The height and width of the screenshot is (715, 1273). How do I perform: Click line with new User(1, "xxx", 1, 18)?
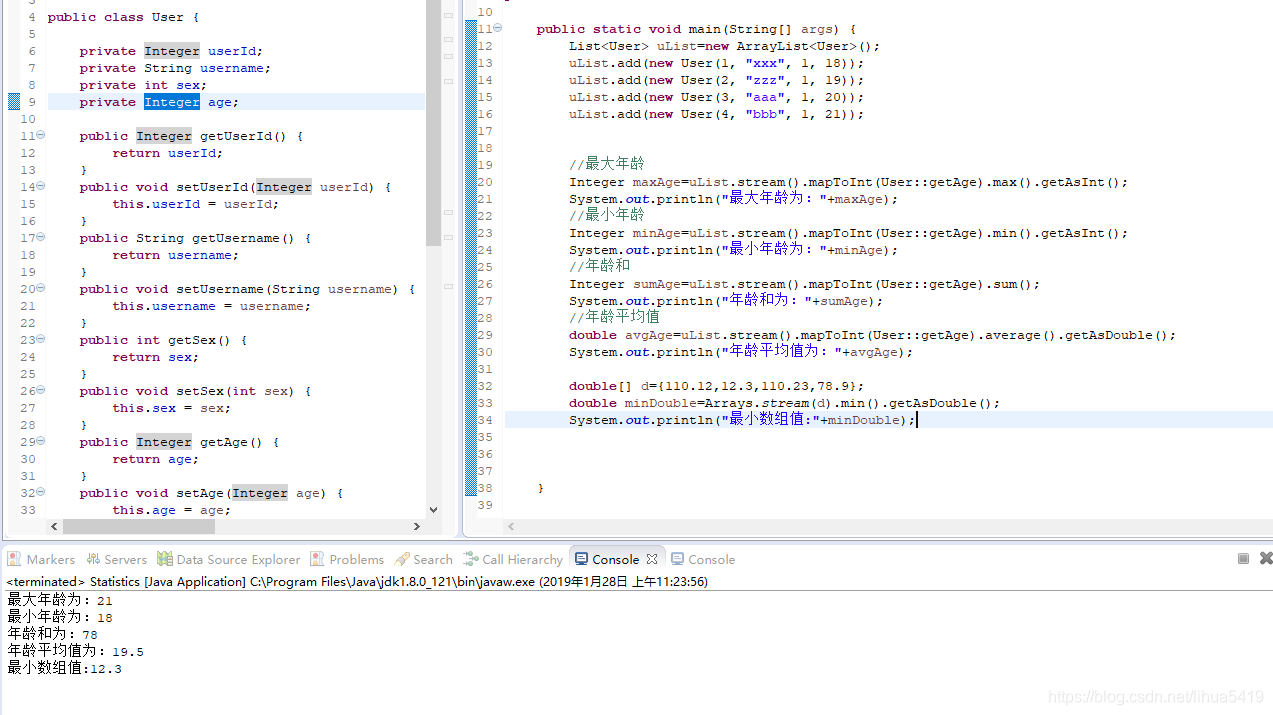click(716, 63)
